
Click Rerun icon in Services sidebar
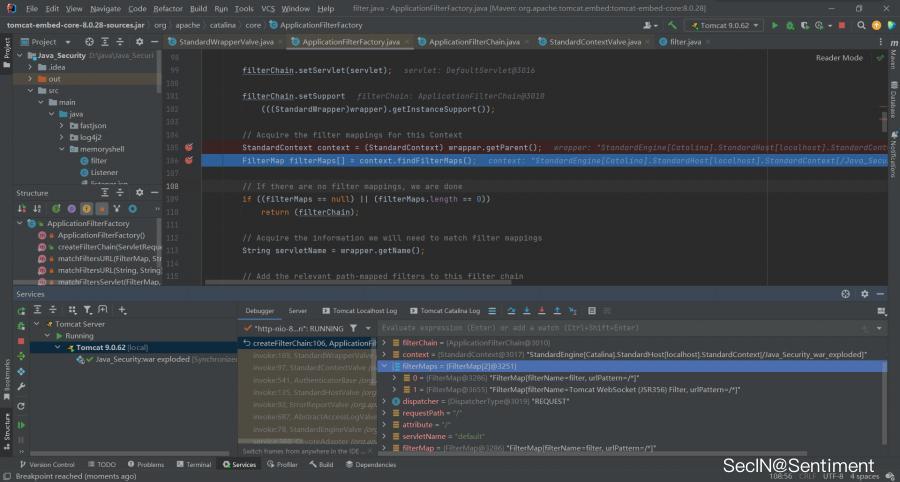[x=21, y=311]
